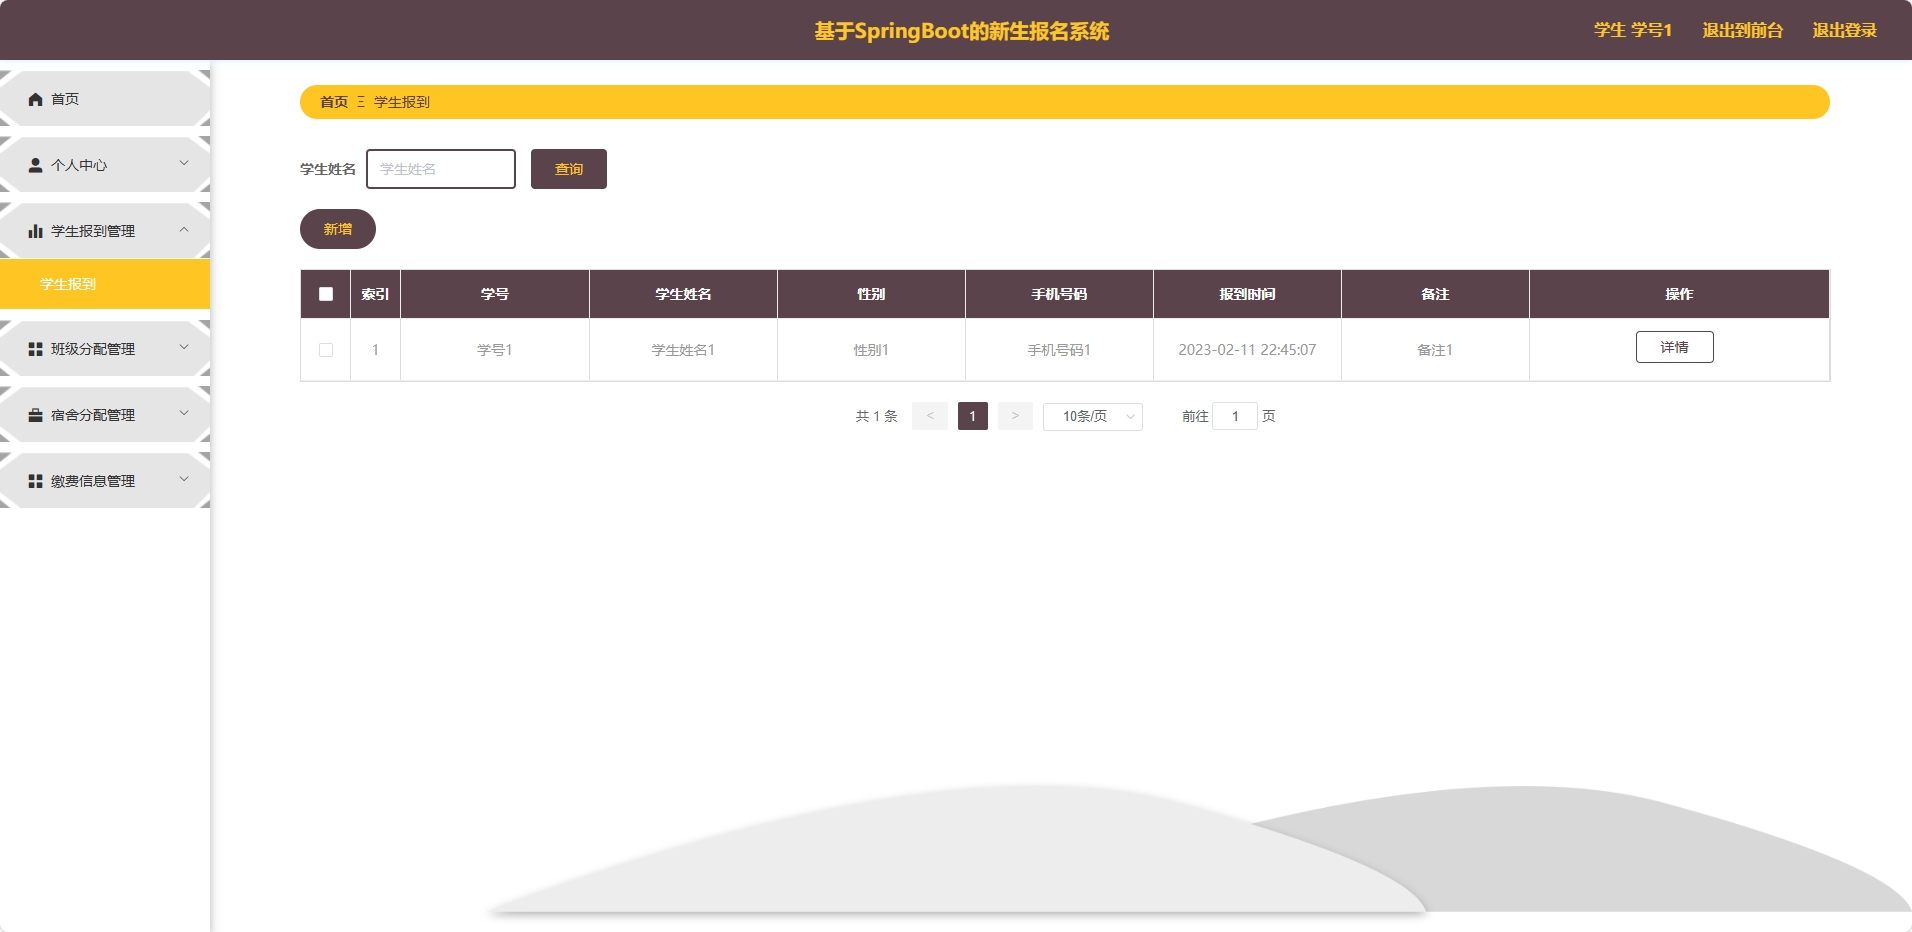Click the 查询 search button
This screenshot has height=932, width=1912.
pos(569,169)
